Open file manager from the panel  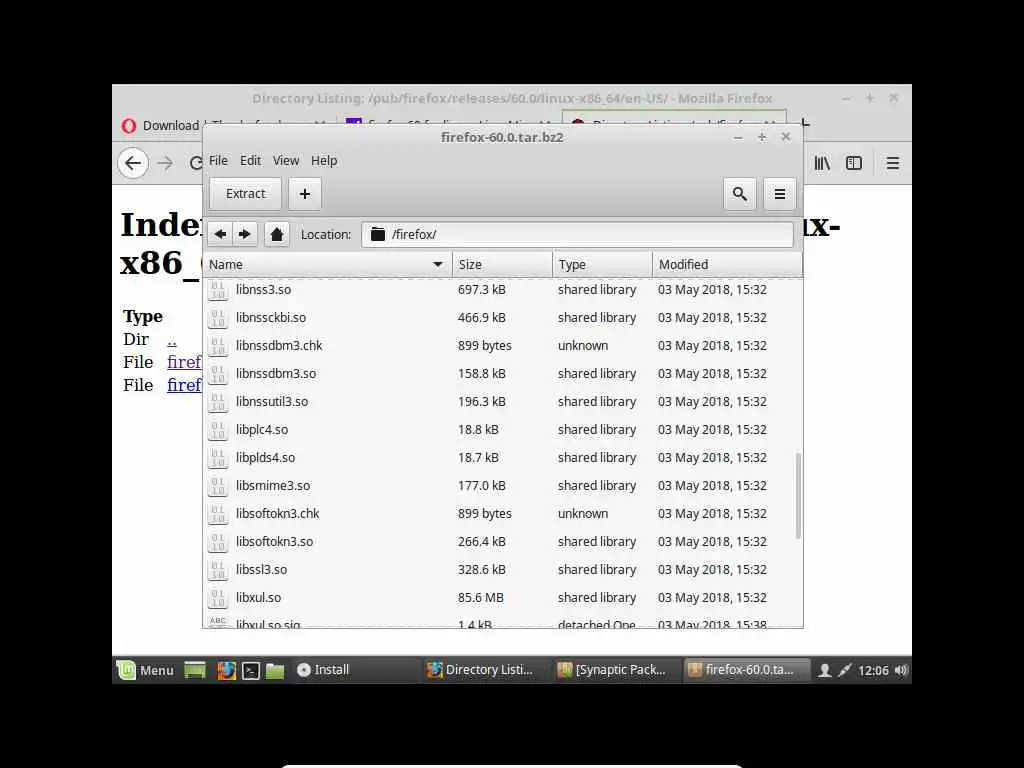pyautogui.click(x=275, y=670)
